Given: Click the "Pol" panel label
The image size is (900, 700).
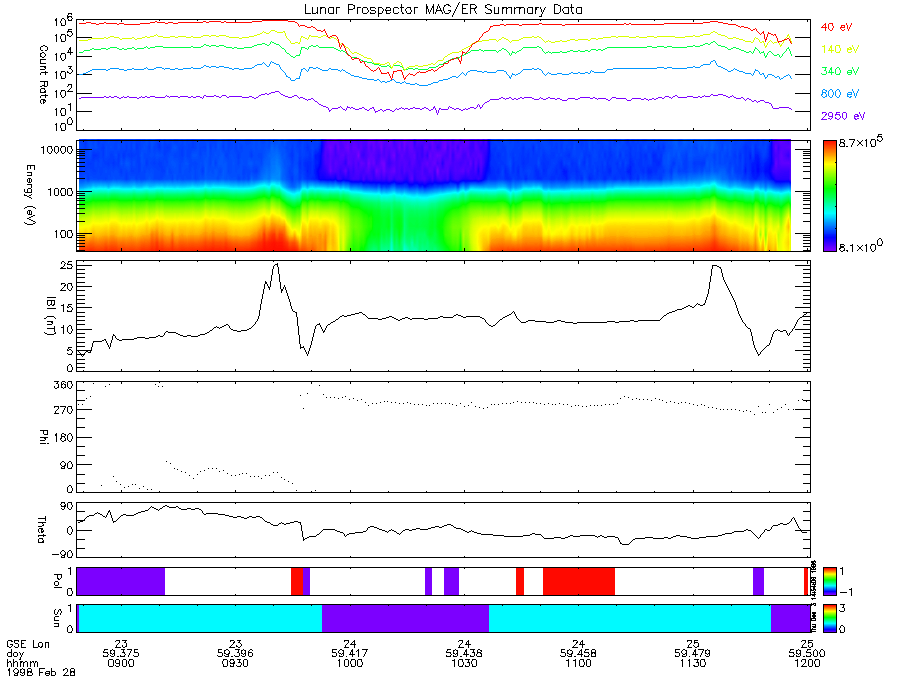Looking at the screenshot, I should coord(57,581).
